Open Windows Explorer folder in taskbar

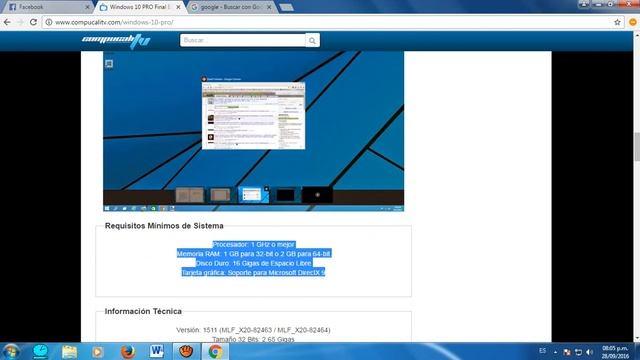coord(69,351)
